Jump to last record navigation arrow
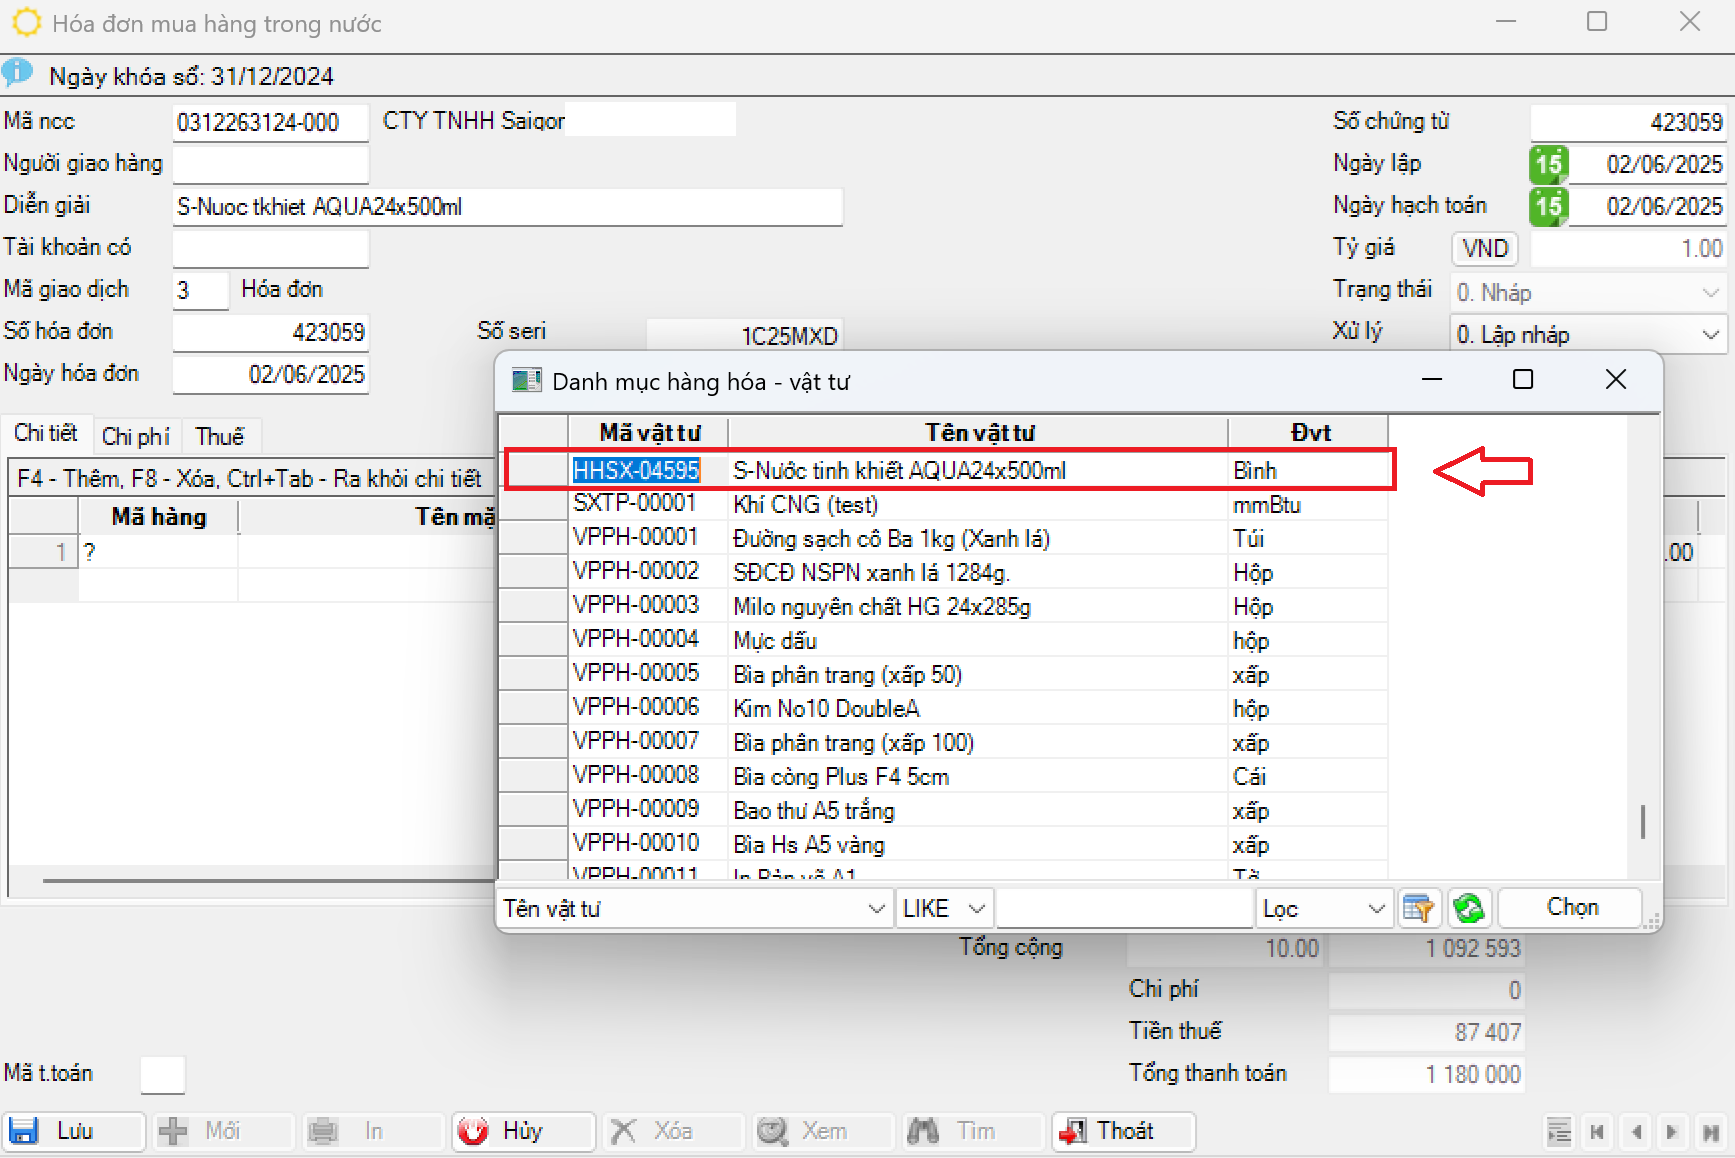Viewport: 1735px width, 1158px height. (x=1711, y=1132)
